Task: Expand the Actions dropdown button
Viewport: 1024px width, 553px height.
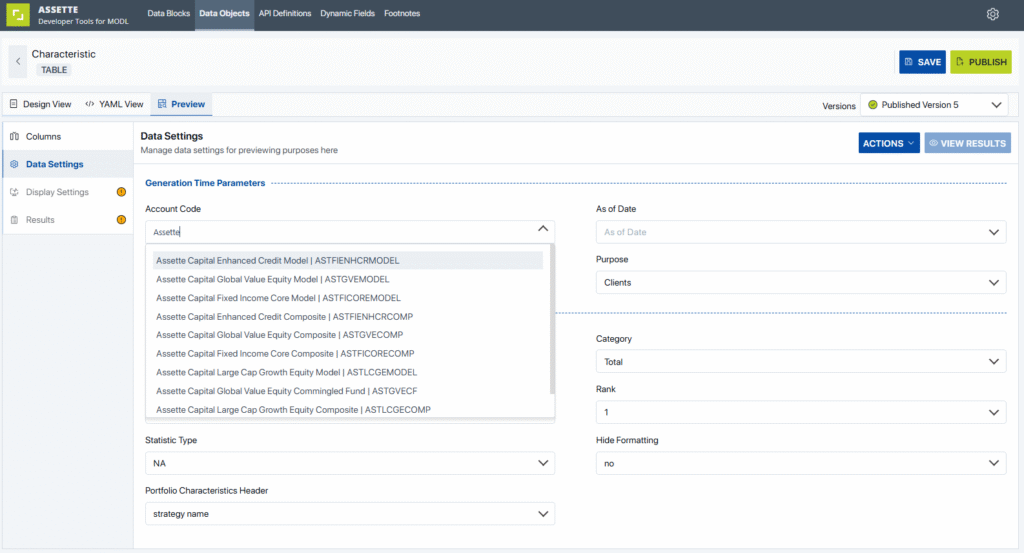Action: pyautogui.click(x=888, y=143)
